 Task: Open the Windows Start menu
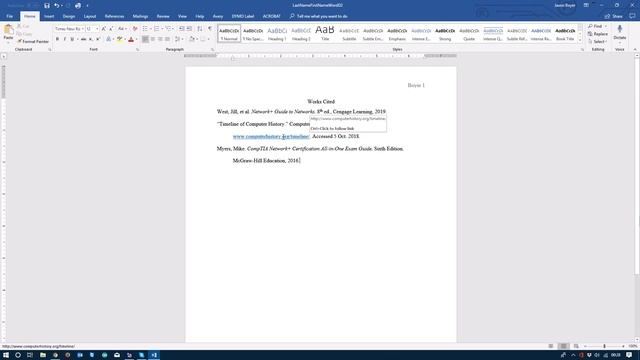[6, 355]
